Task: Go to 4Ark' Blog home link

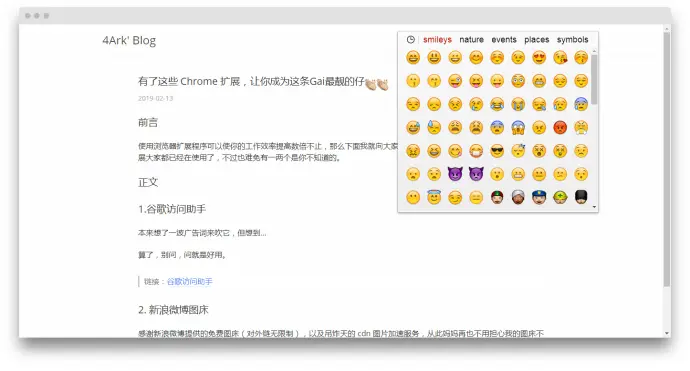Action: coord(129,40)
